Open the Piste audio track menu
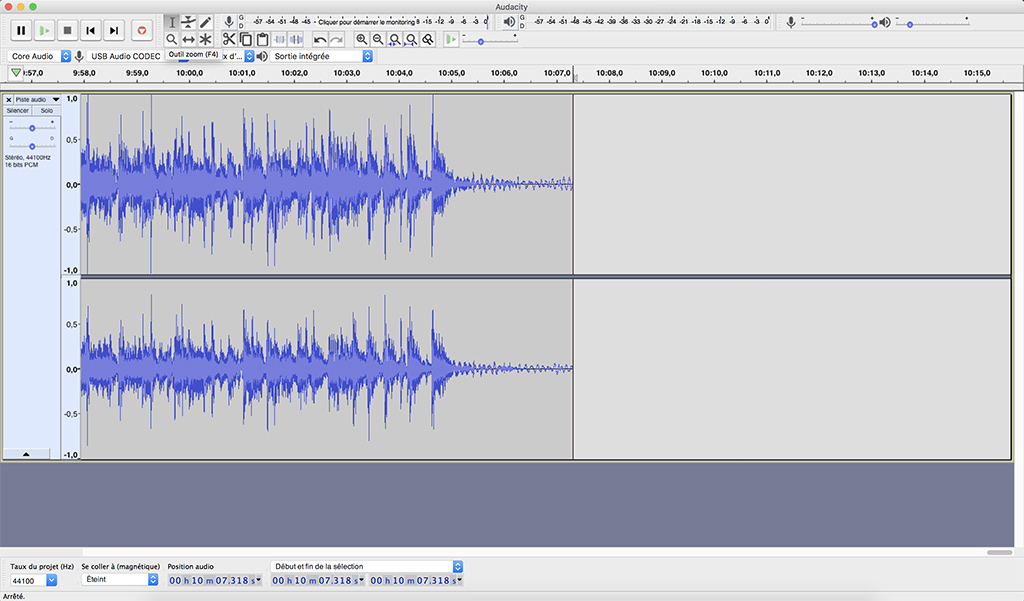Viewport: 1024px width, 601px height. [37, 99]
